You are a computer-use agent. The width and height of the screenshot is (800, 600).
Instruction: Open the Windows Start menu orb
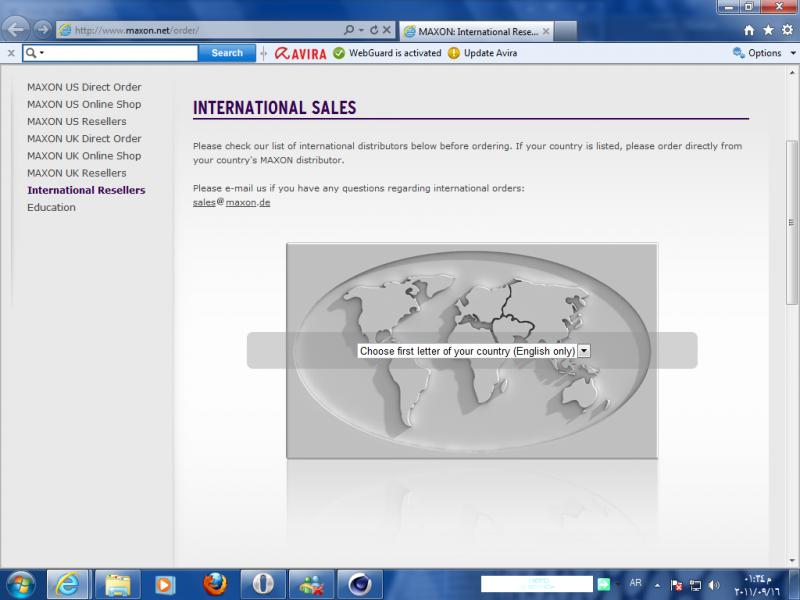(x=20, y=584)
